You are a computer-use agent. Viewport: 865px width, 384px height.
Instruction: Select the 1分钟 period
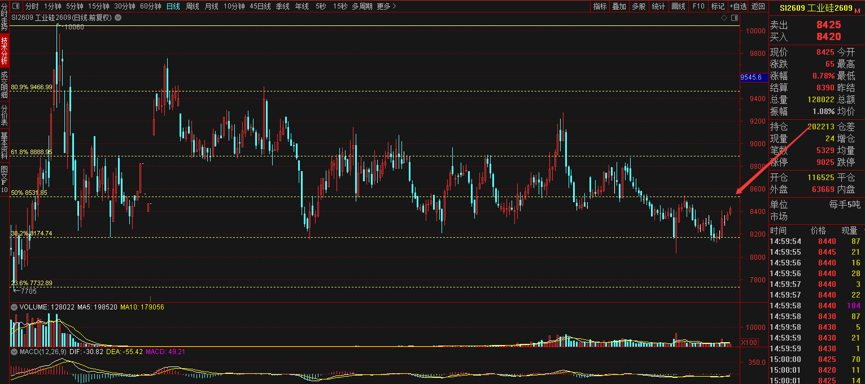point(52,7)
